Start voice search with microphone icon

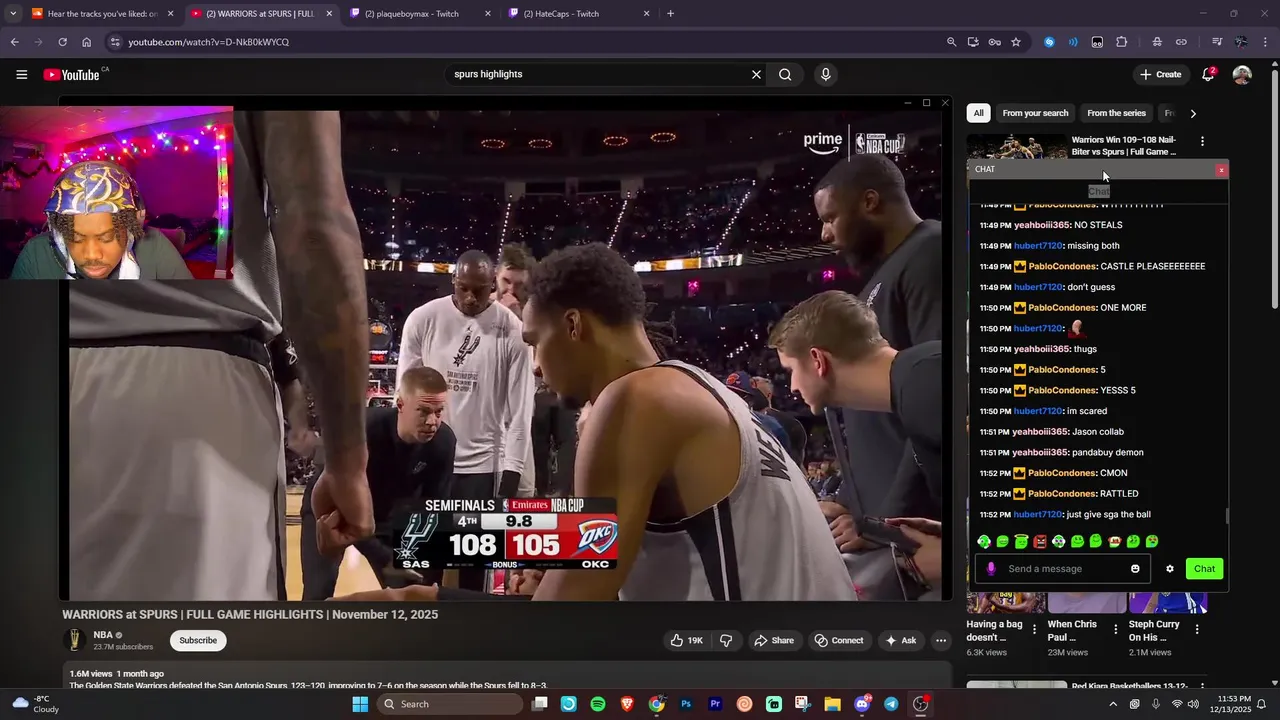point(825,74)
